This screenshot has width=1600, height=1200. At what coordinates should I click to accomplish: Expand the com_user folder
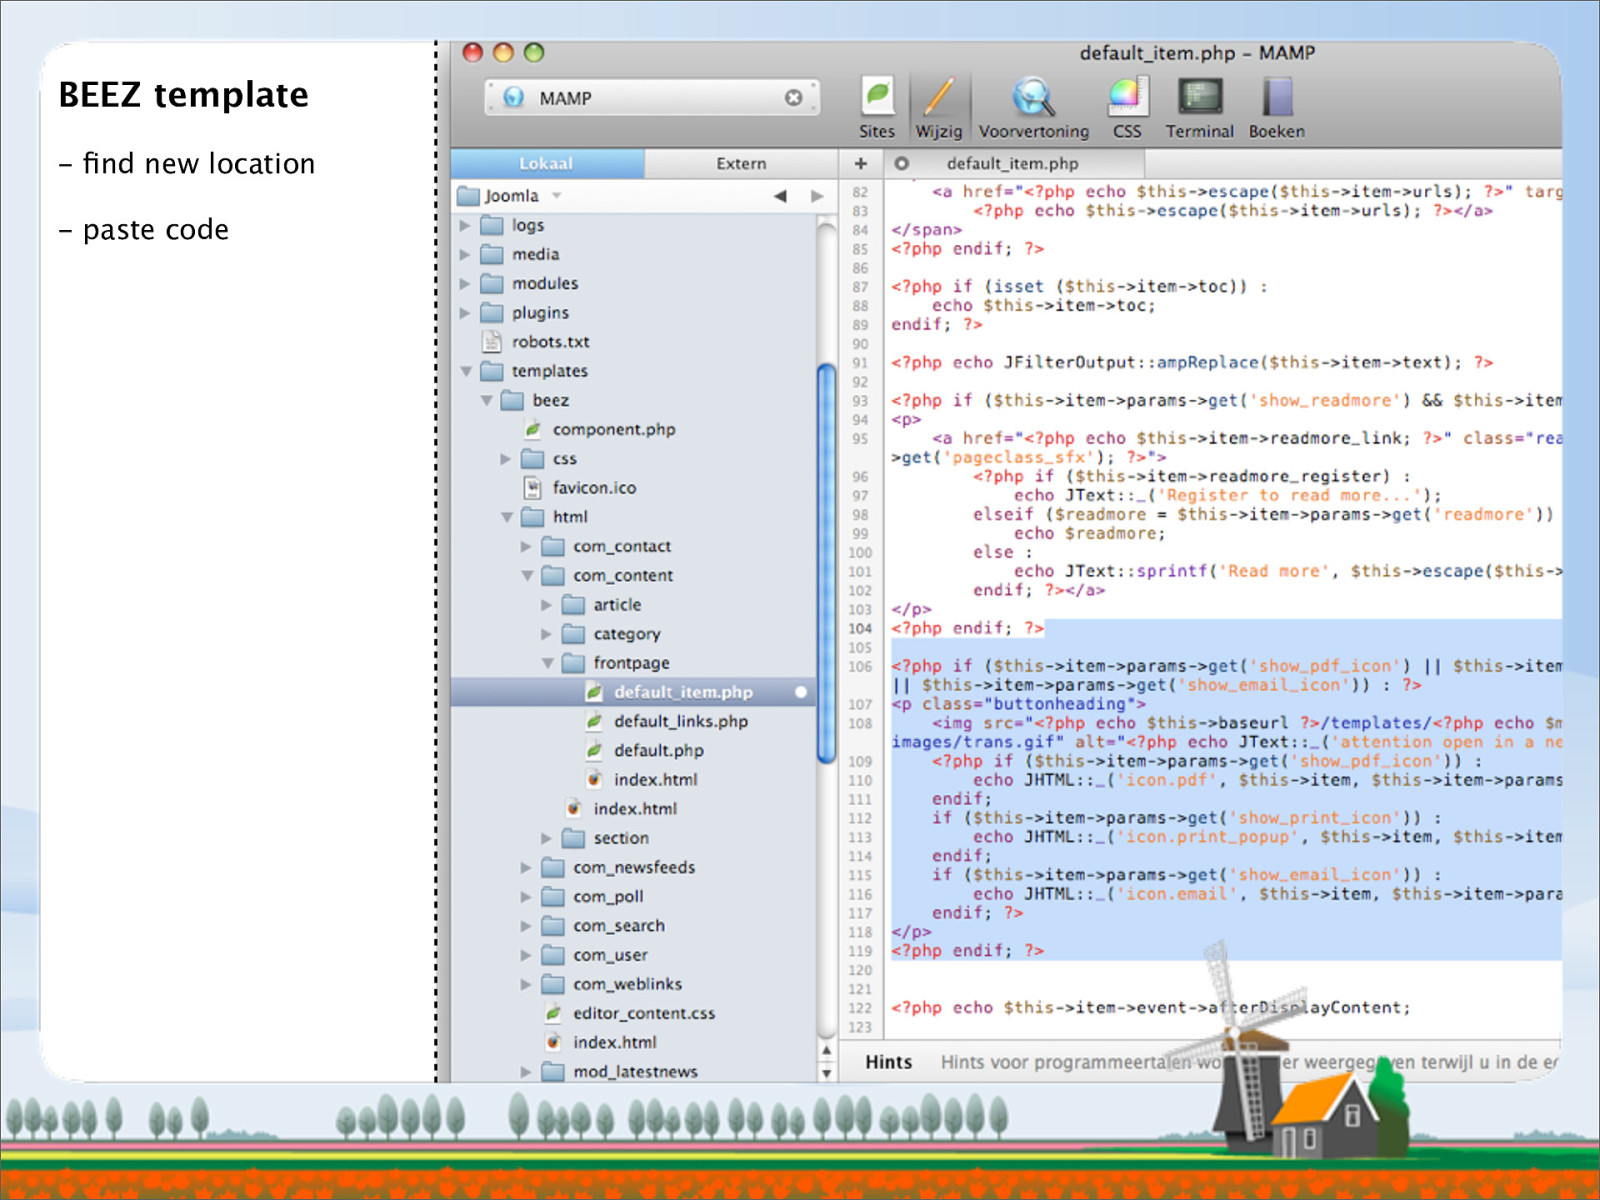click(526, 955)
